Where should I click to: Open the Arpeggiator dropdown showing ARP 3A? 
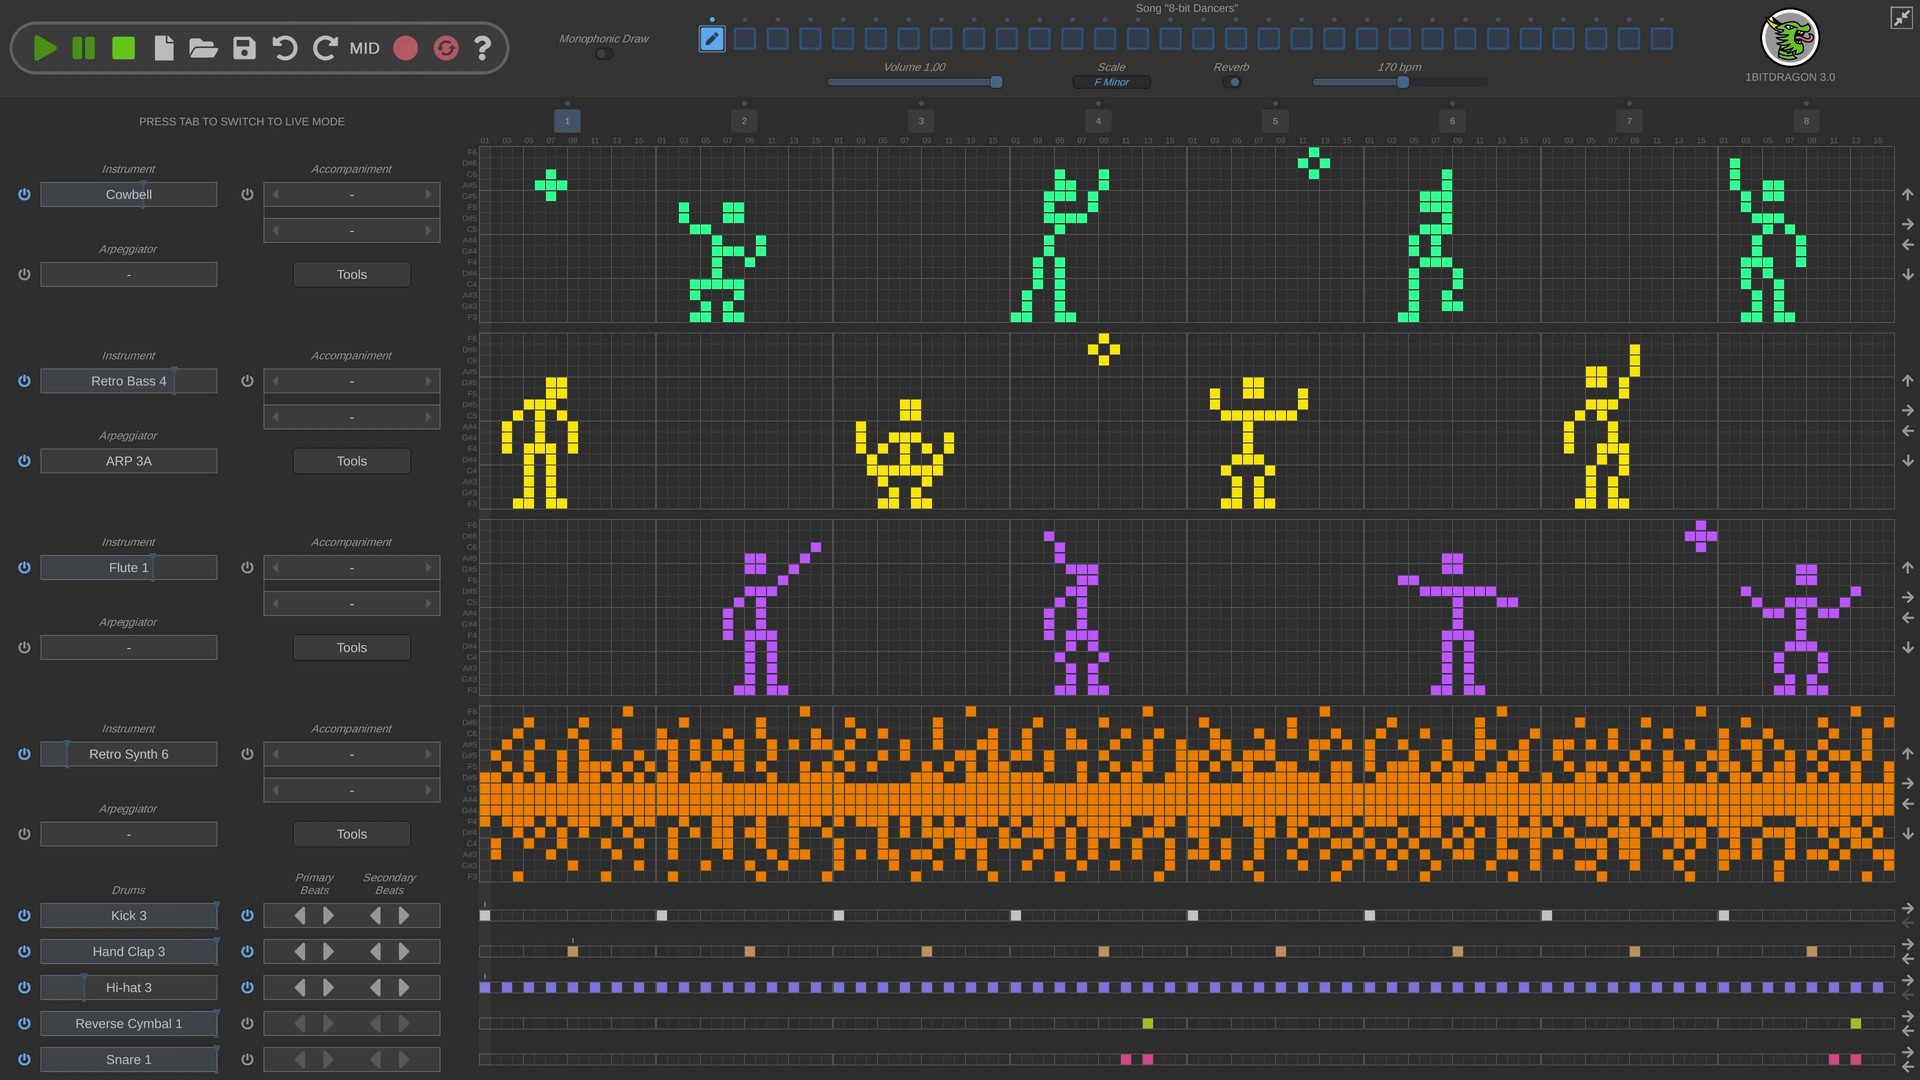(129, 461)
